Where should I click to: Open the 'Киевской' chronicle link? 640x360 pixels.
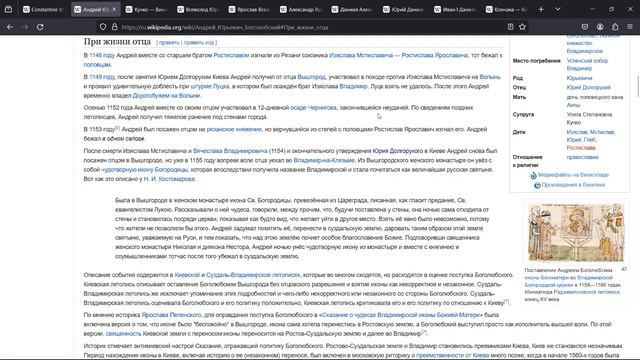pyautogui.click(x=187, y=275)
